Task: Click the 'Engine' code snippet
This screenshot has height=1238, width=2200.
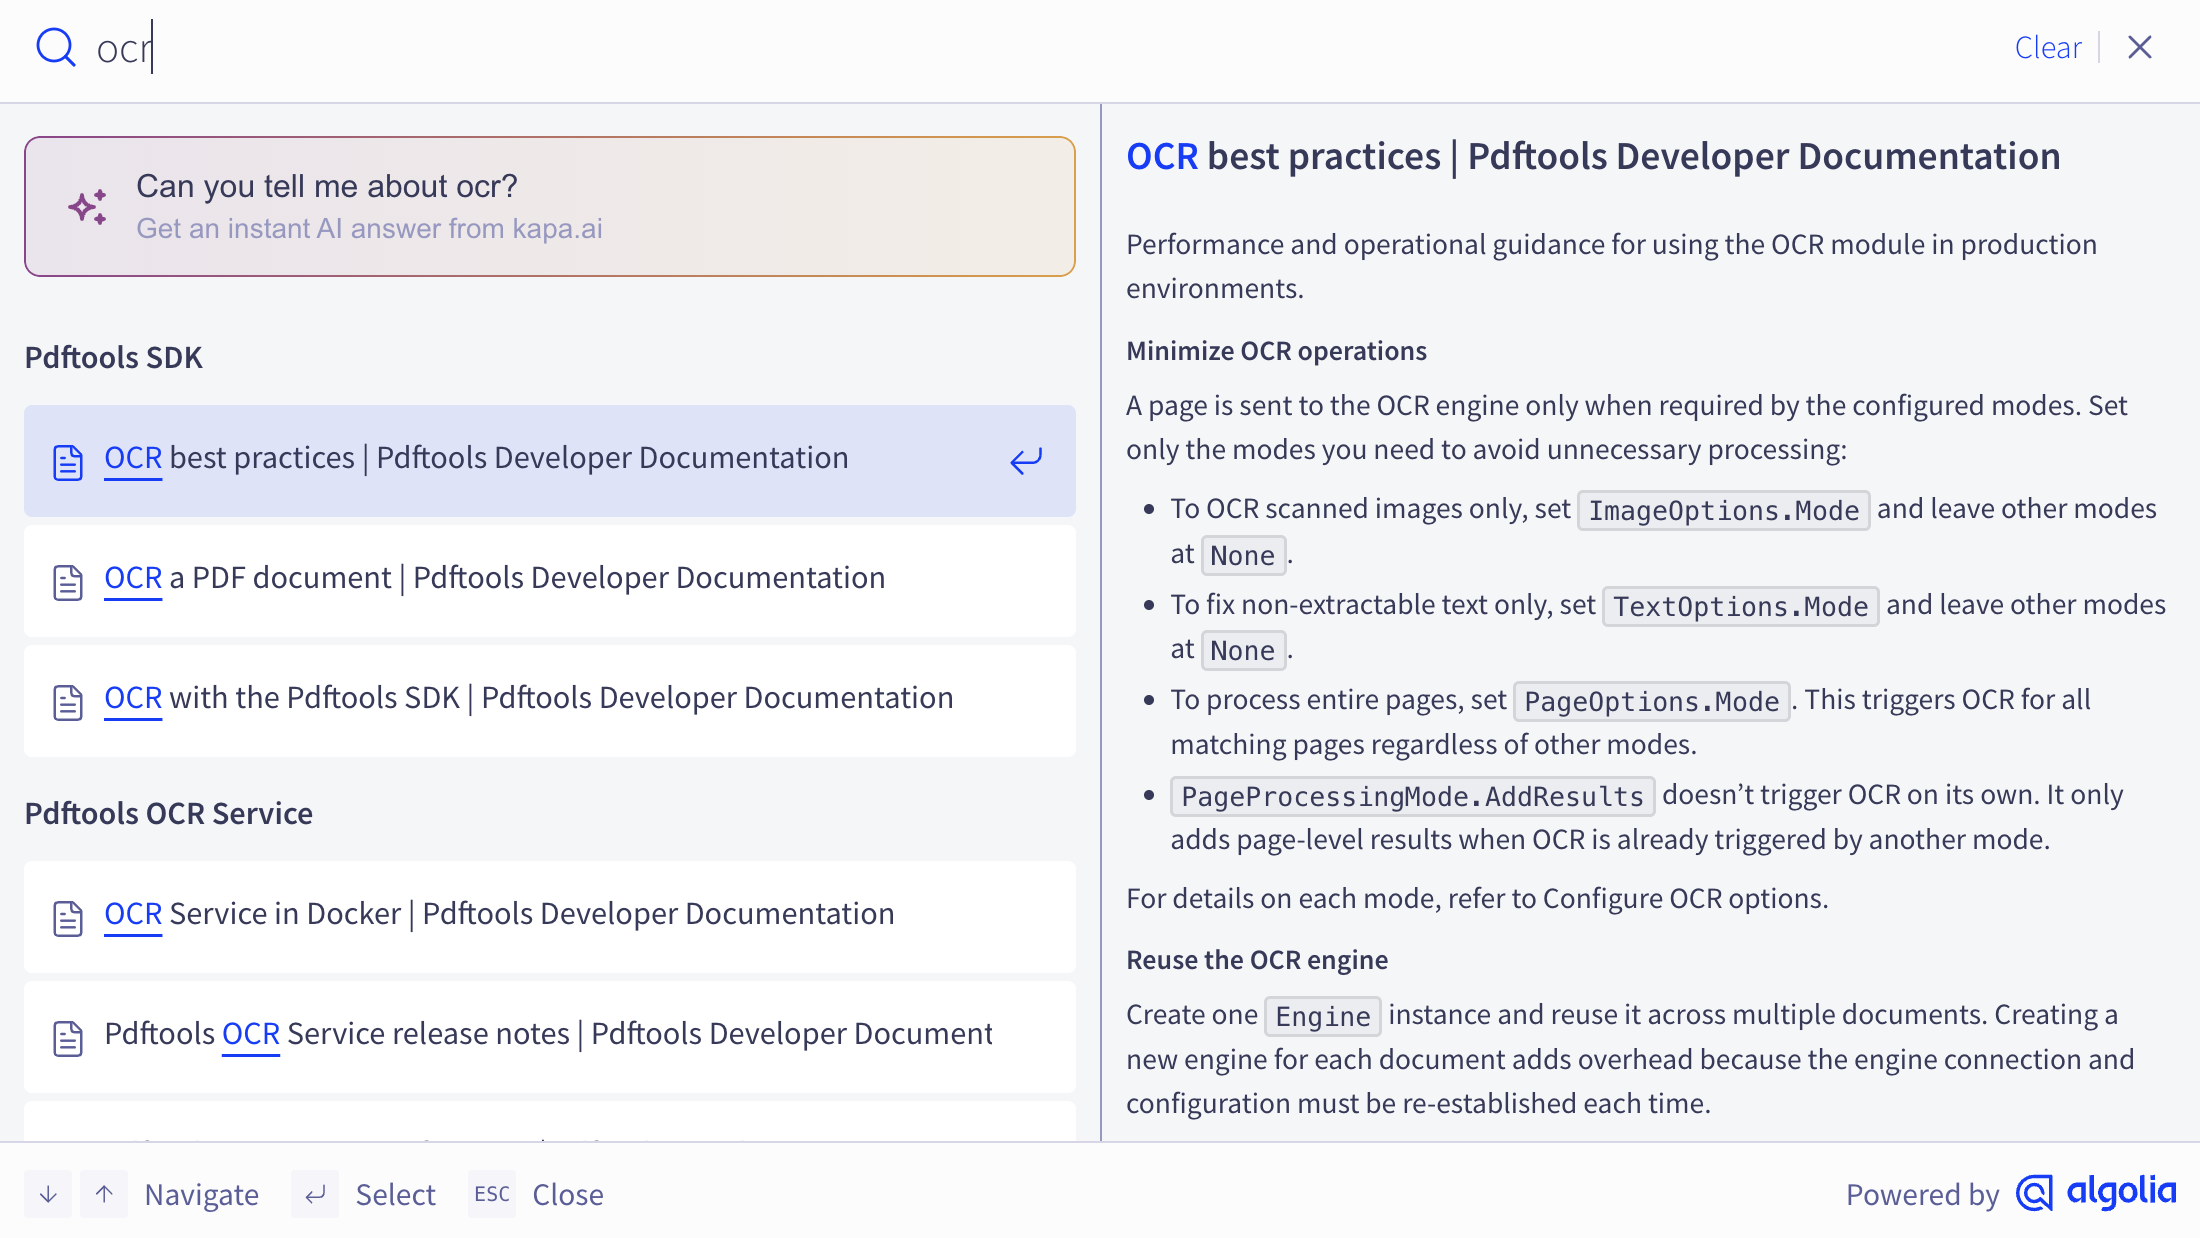Action: point(1322,1016)
